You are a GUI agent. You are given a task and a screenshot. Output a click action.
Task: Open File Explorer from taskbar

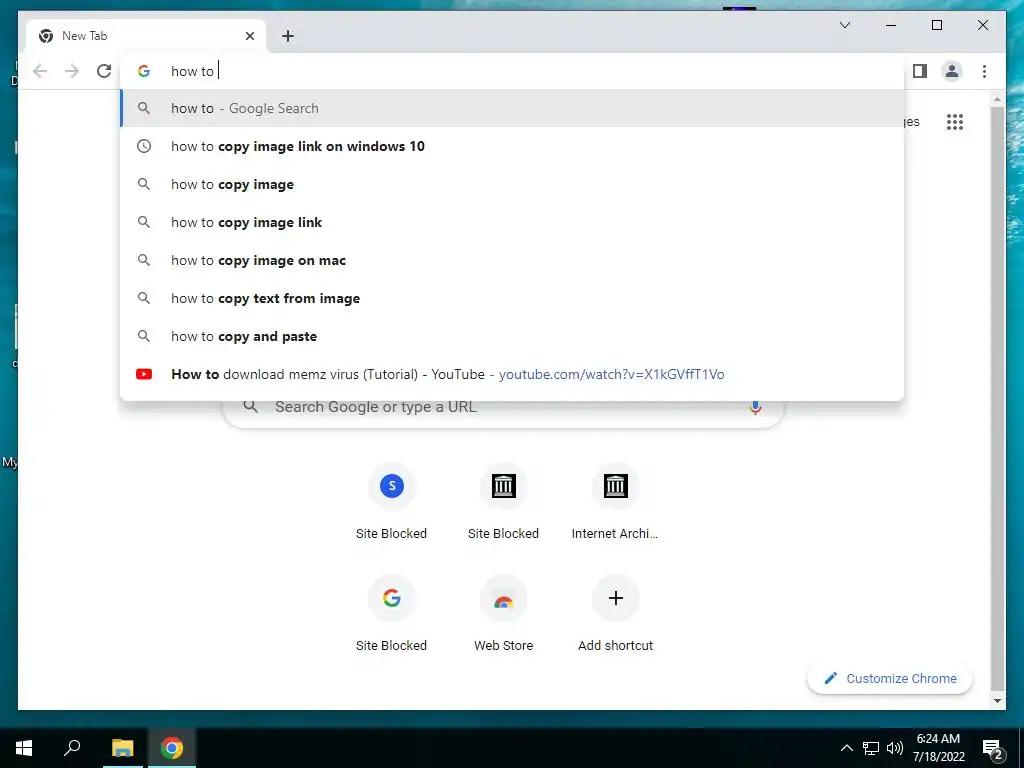(122, 748)
